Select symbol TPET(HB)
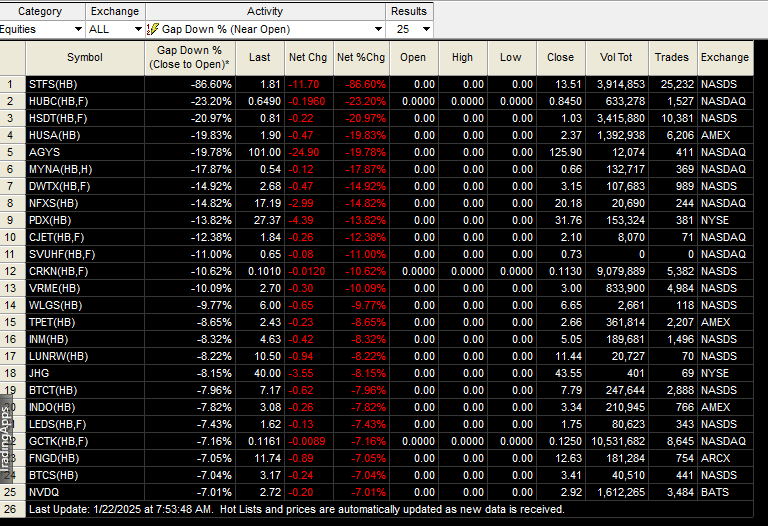Image resolution: width=768 pixels, height=526 pixels. 52,322
